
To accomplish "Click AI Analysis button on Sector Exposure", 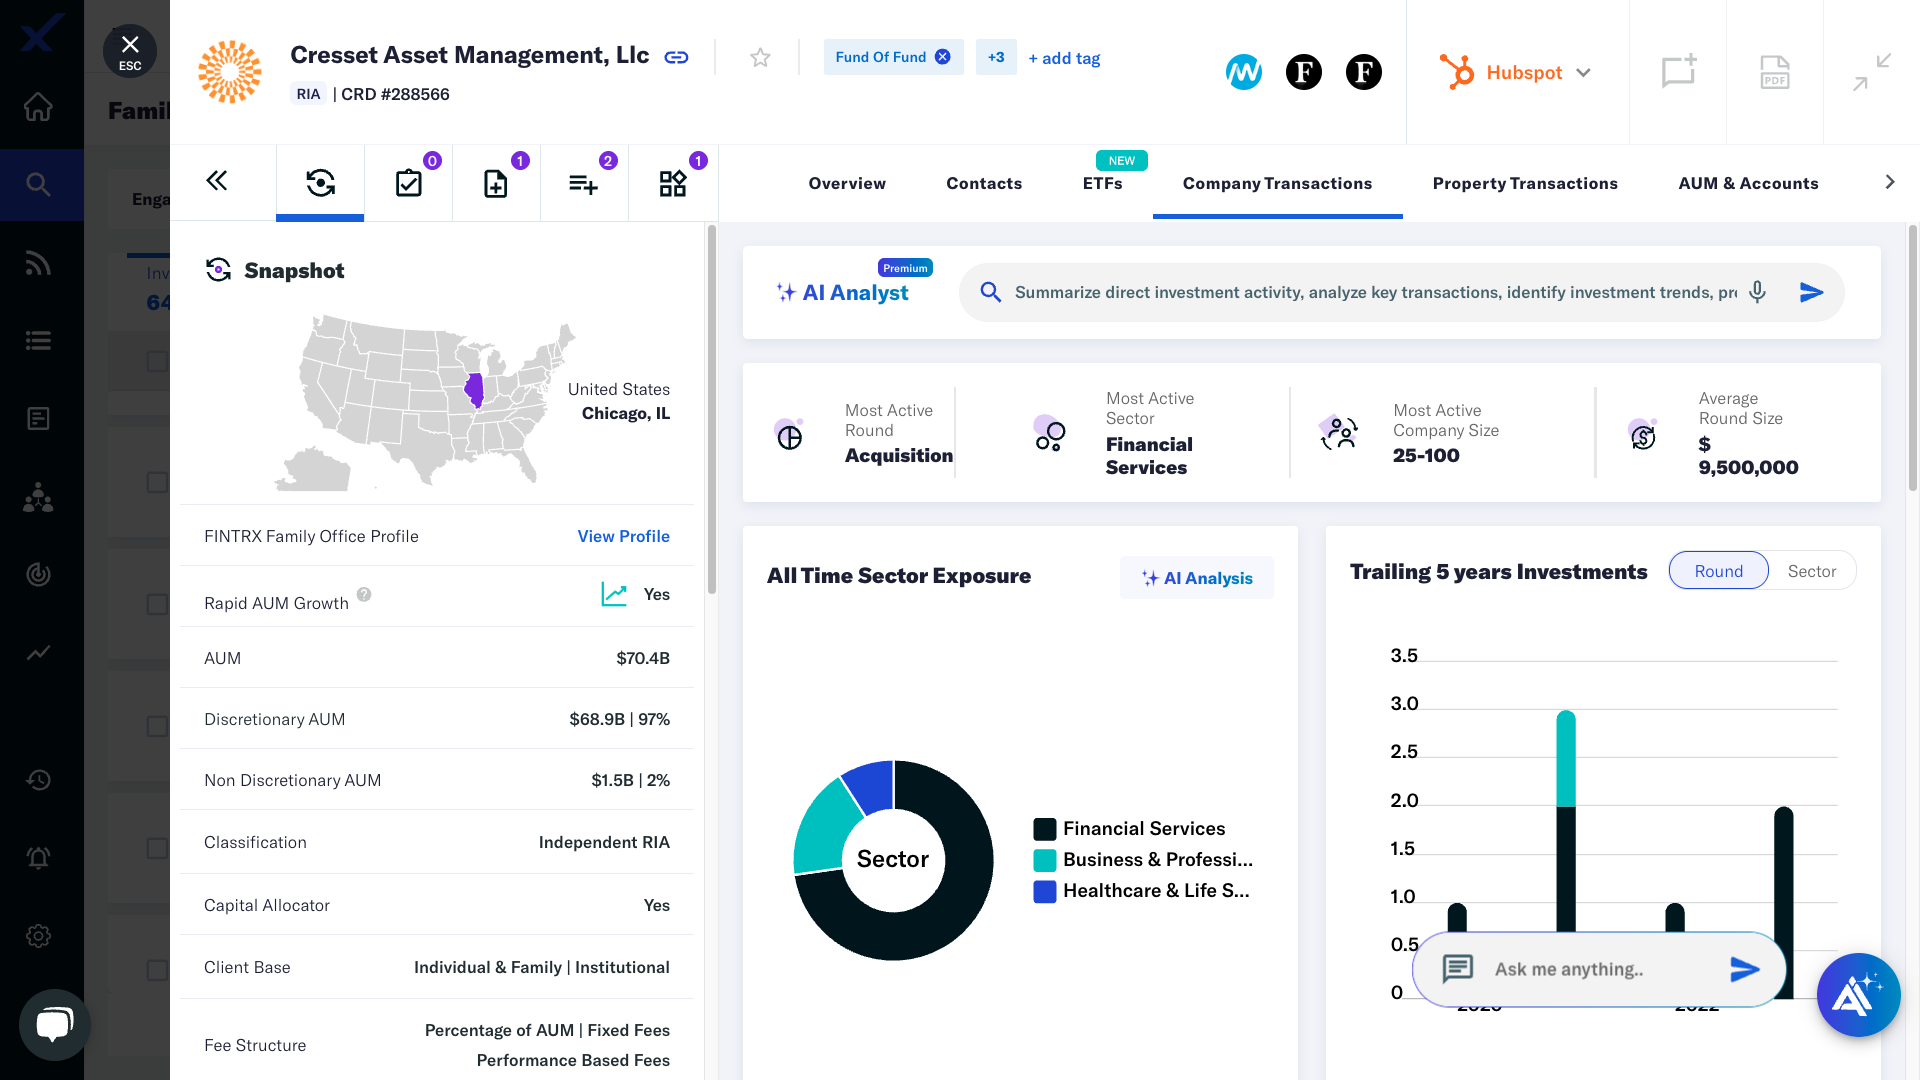I will [1197, 578].
